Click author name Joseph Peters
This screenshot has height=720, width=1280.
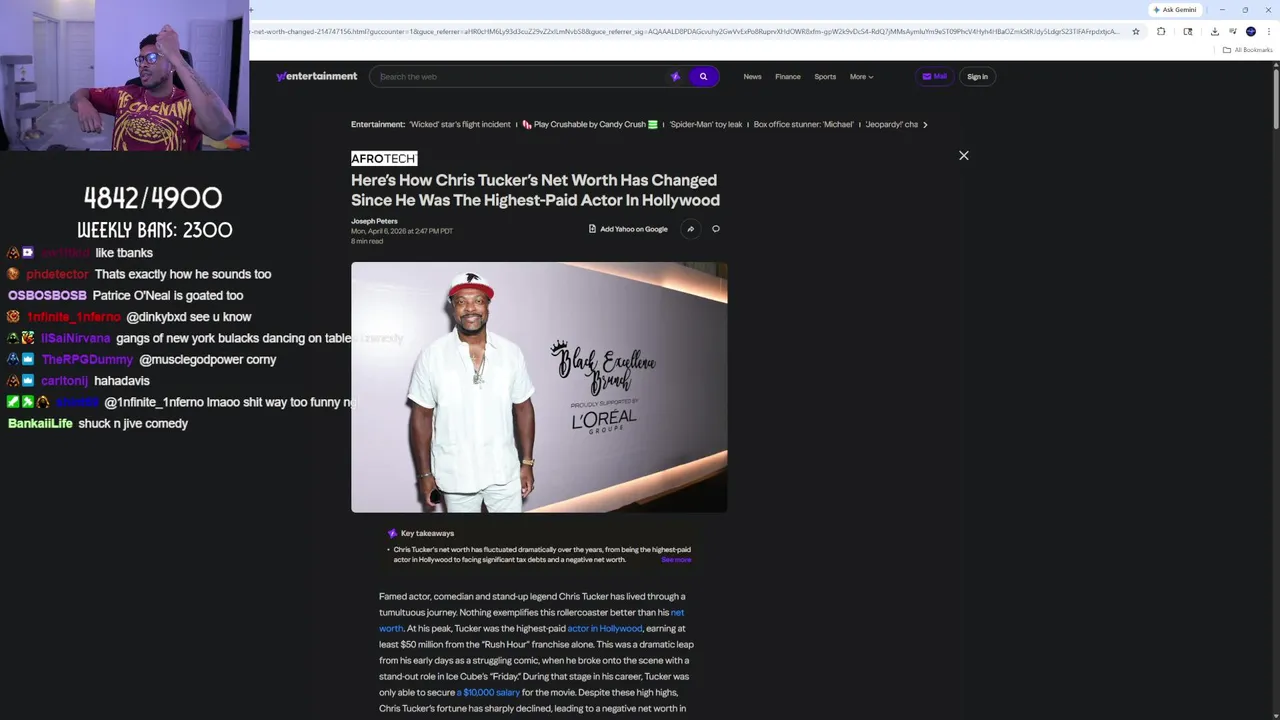[x=374, y=221]
